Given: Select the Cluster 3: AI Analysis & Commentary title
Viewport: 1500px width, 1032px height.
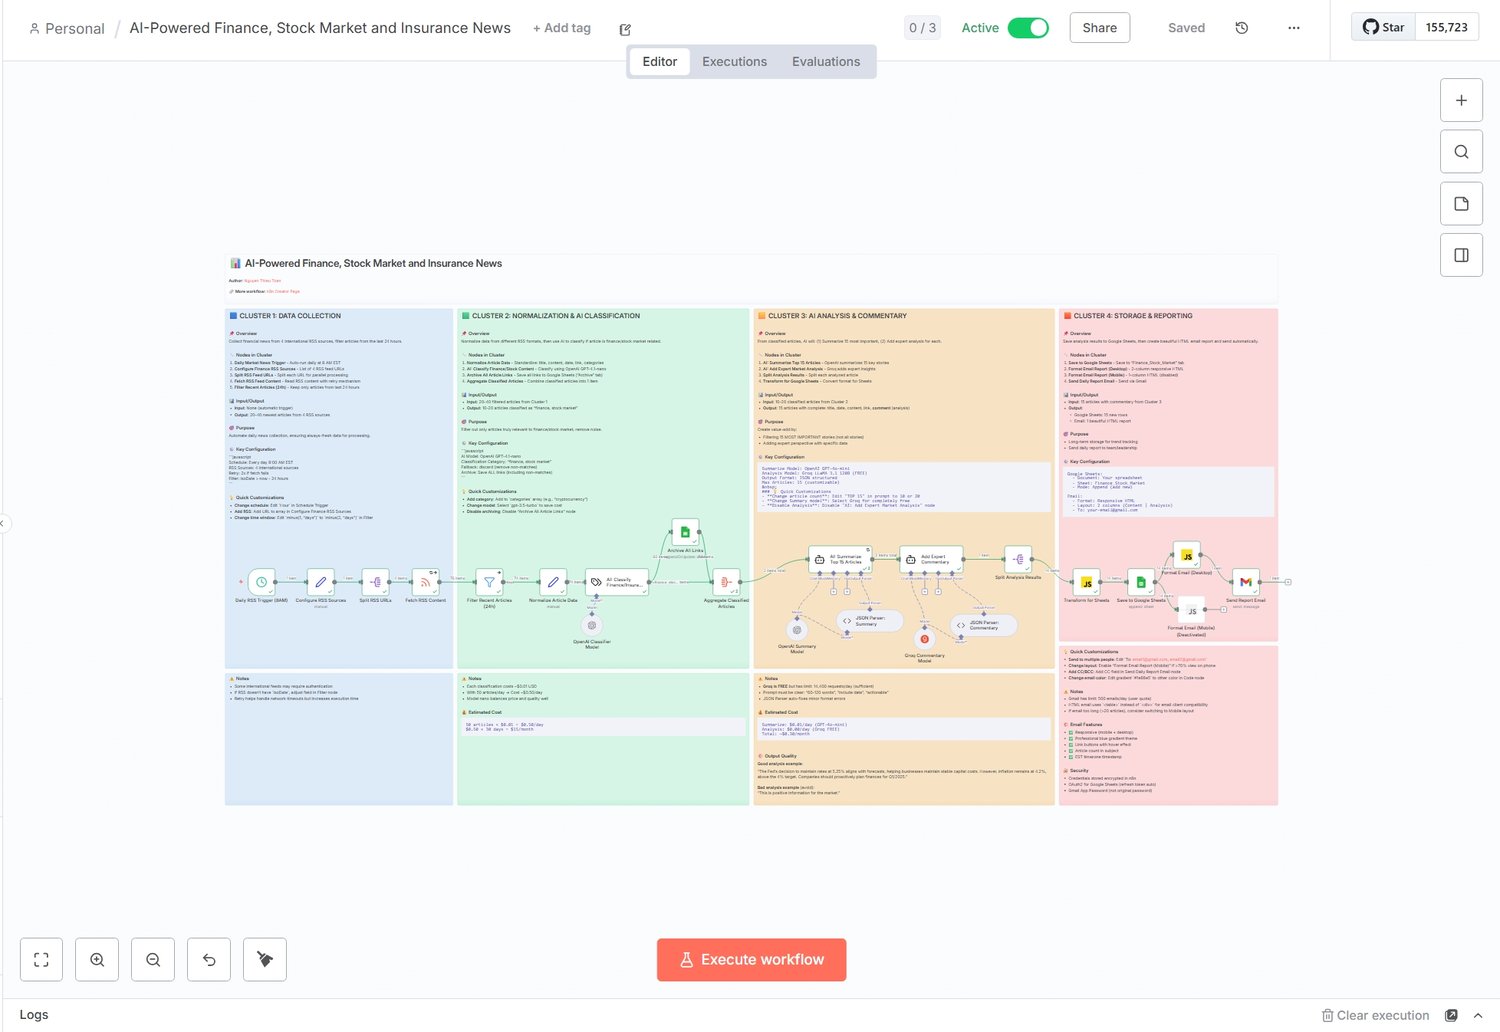Looking at the screenshot, I should pos(838,316).
